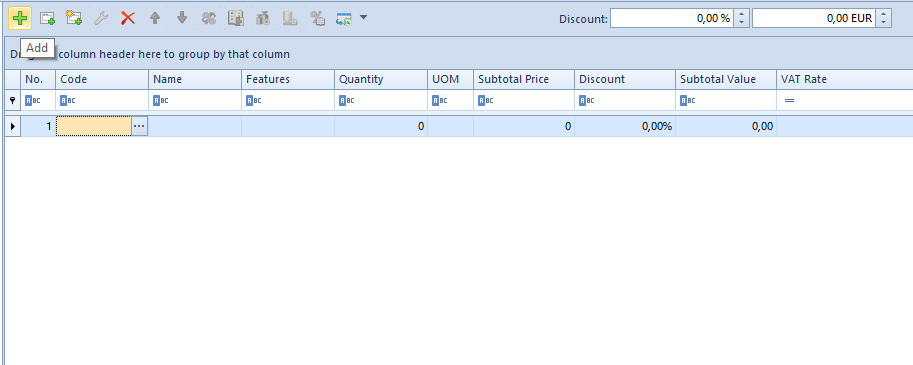The height and width of the screenshot is (365, 913).
Task: Open filter condition icon under UOM column
Action: [x=439, y=101]
